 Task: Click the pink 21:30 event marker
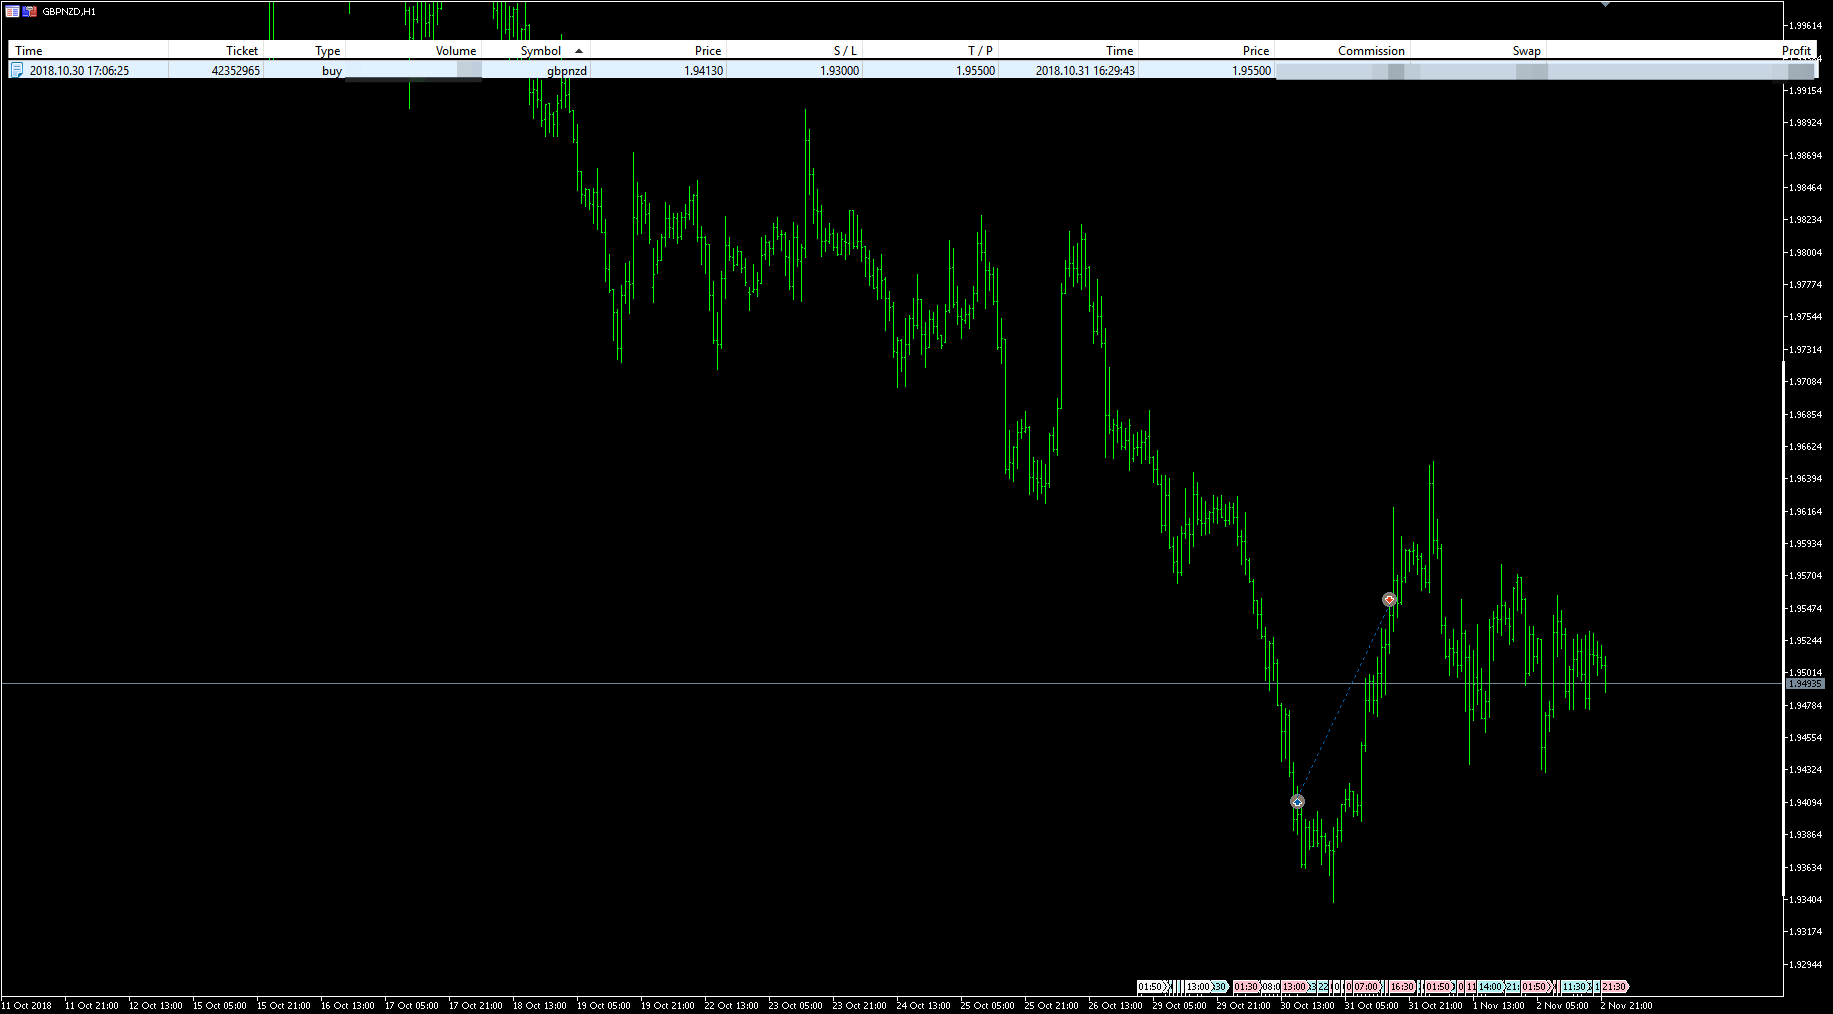click(1615, 987)
